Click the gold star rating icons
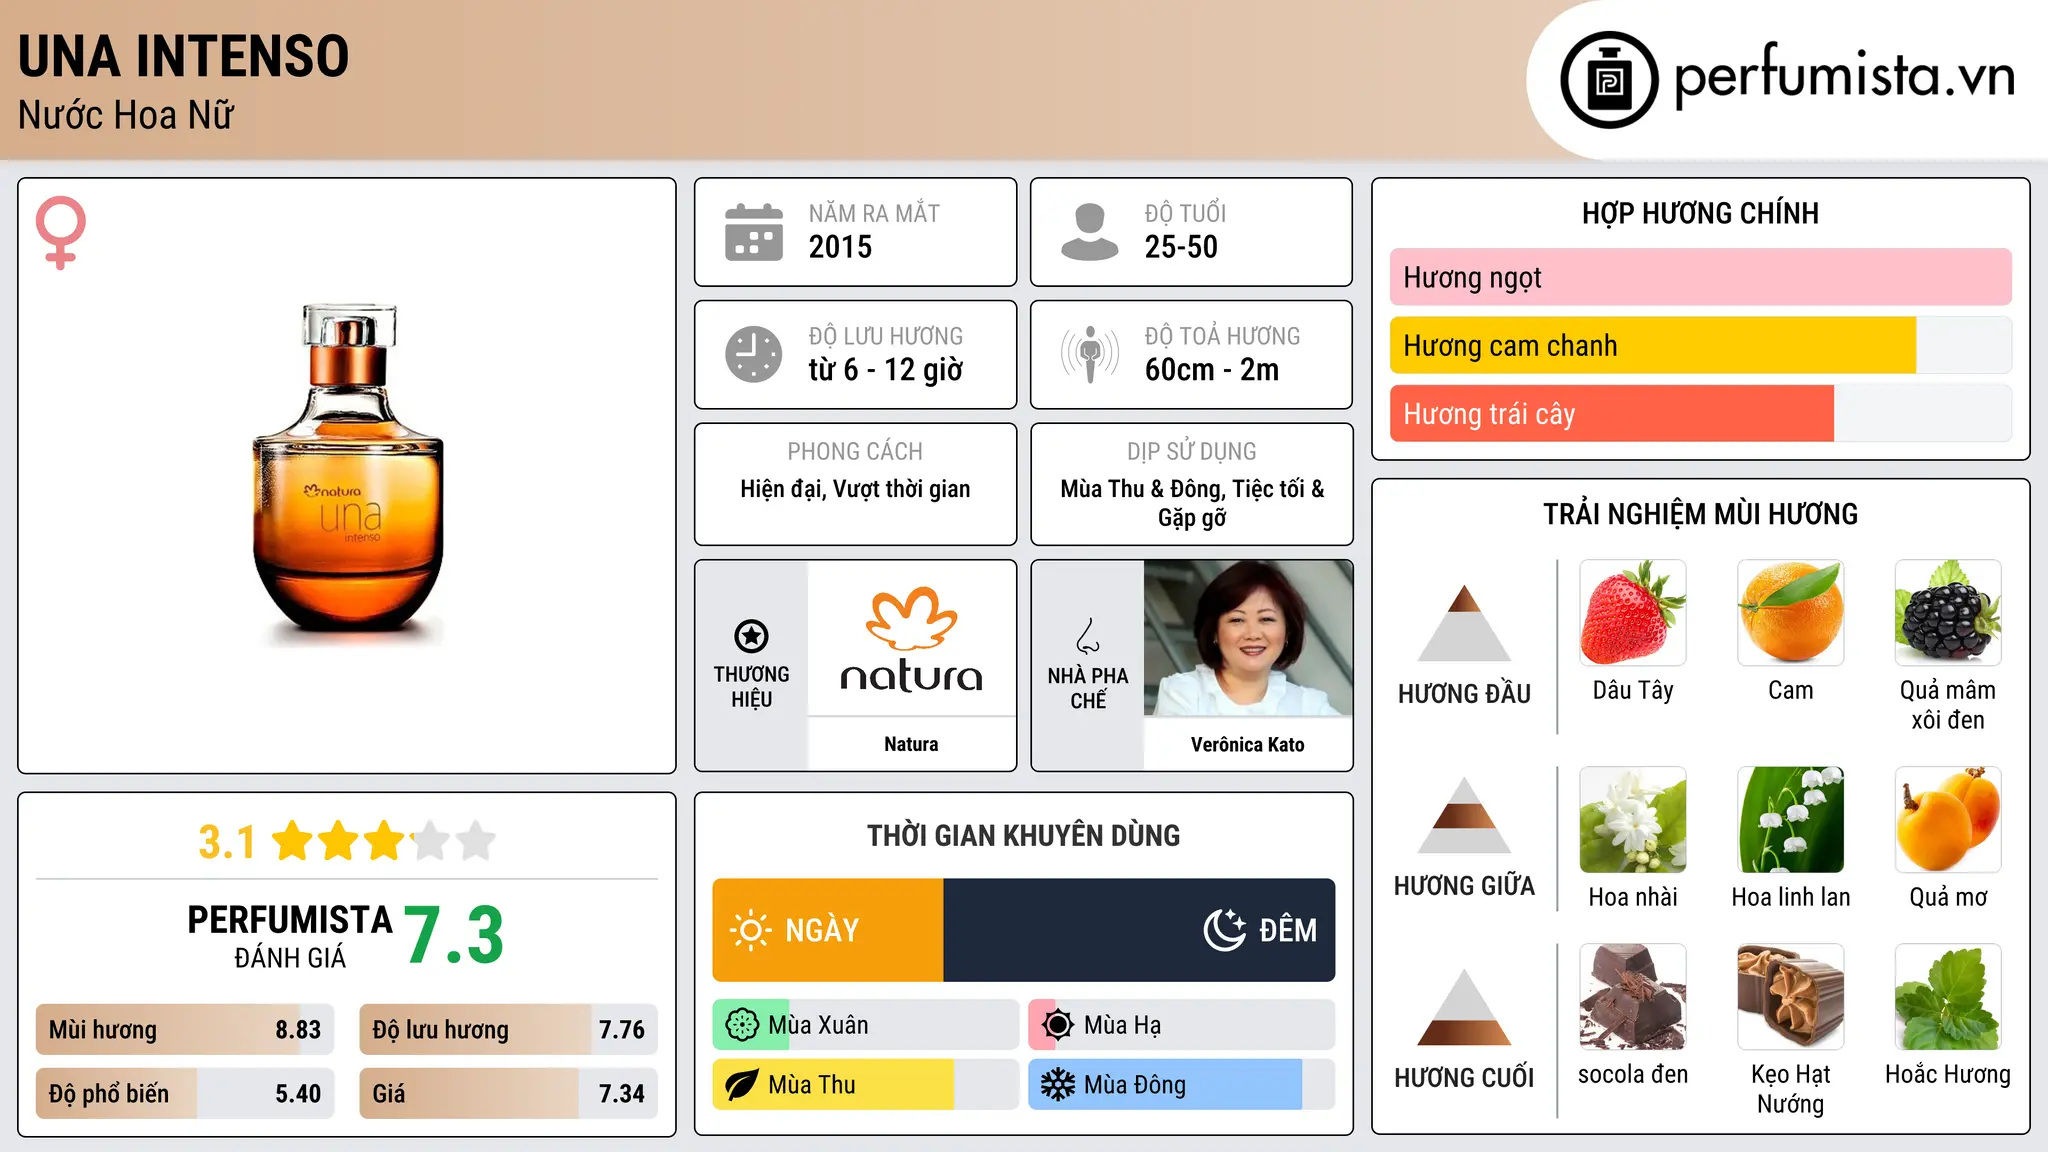Image resolution: width=2048 pixels, height=1152 pixels. [384, 841]
